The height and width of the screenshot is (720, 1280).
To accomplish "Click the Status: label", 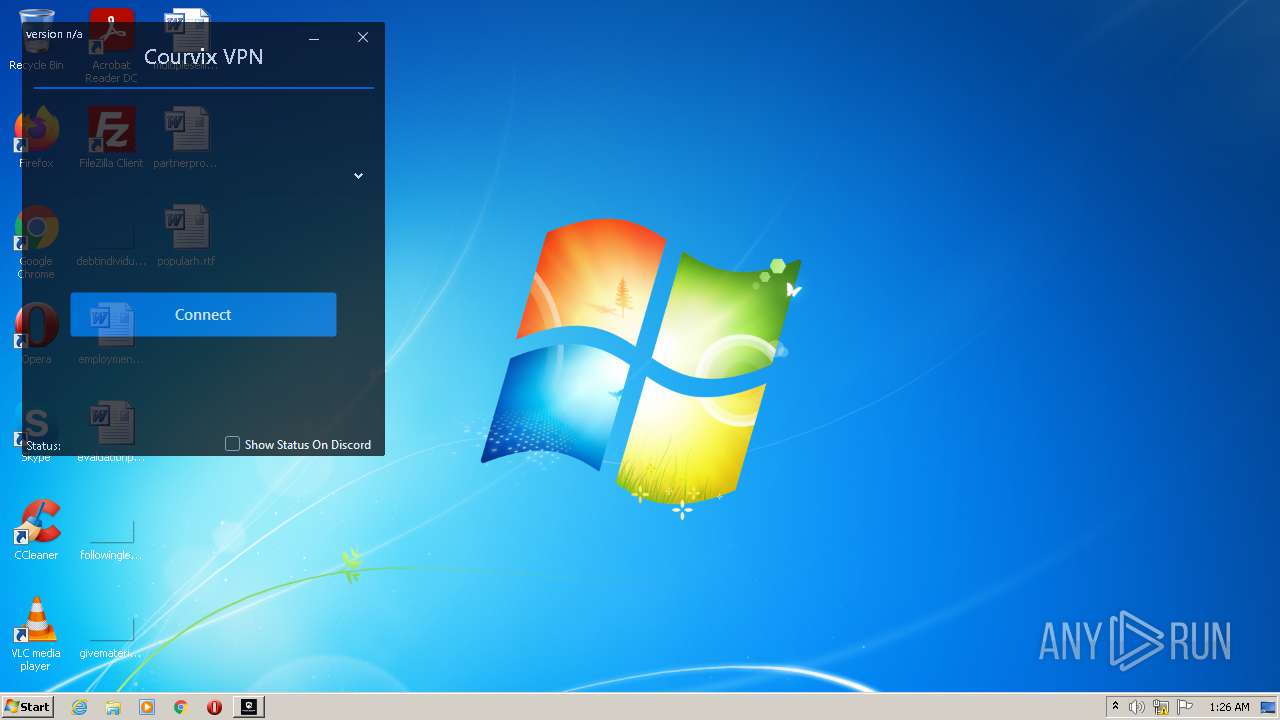I will pos(44,446).
